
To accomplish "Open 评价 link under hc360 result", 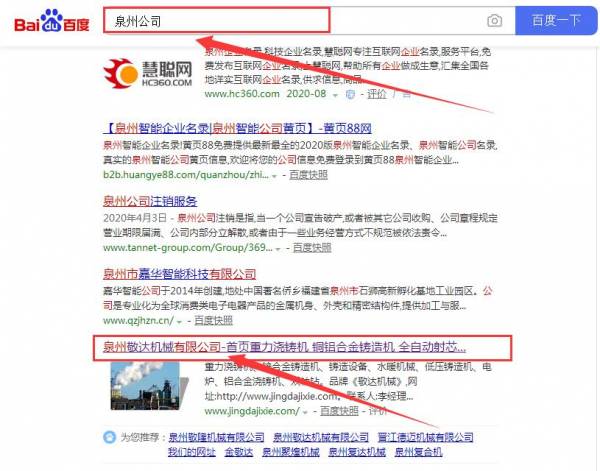I will [x=377, y=94].
